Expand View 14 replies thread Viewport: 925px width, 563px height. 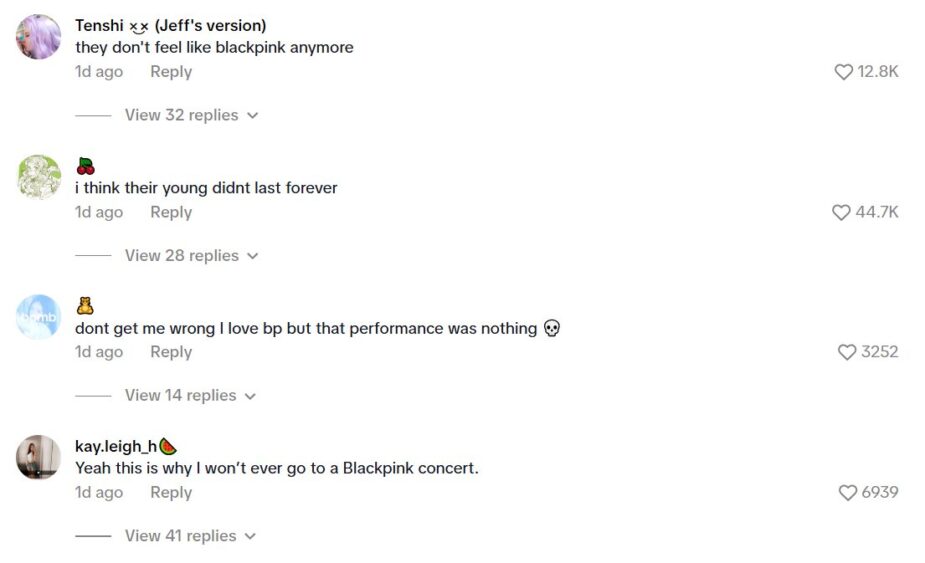(190, 395)
